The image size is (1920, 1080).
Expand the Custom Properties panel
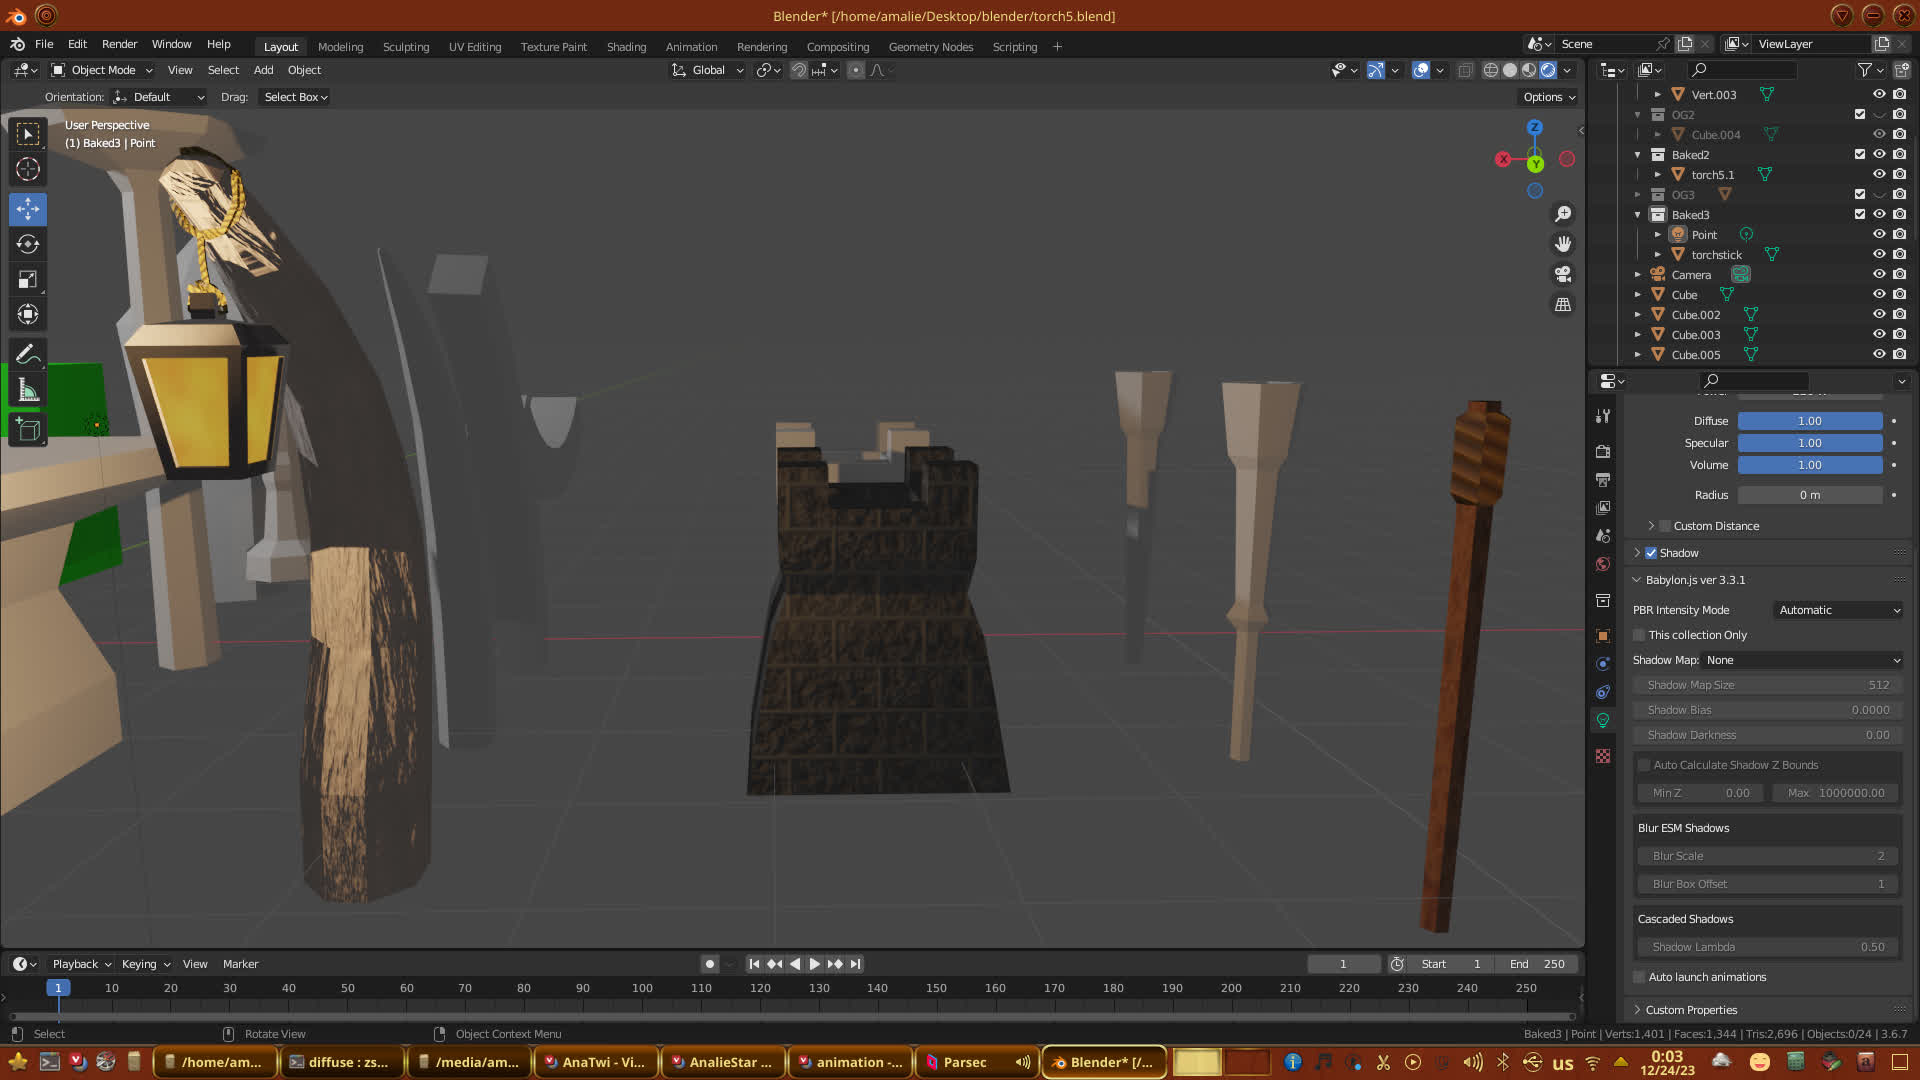[1691, 1010]
